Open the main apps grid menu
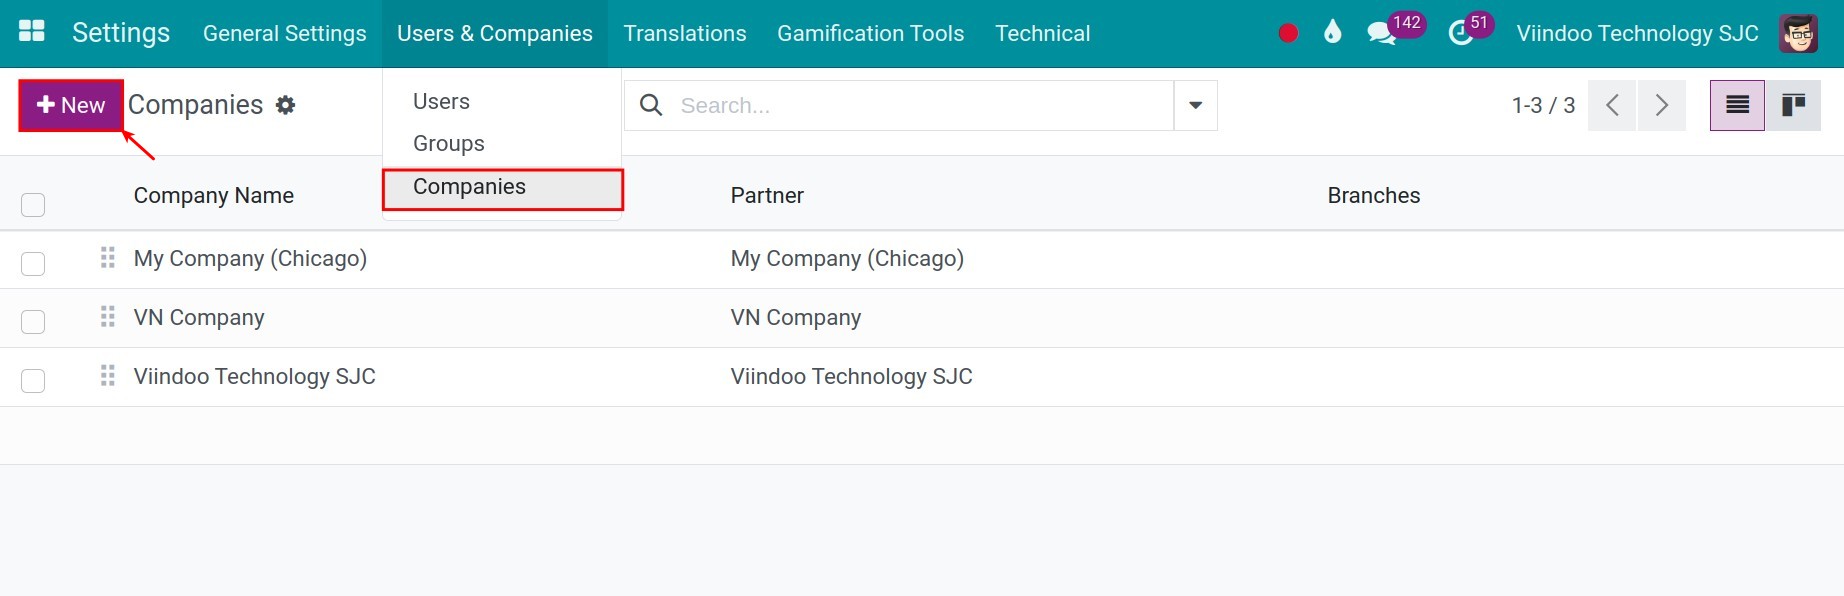This screenshot has width=1844, height=596. [32, 32]
